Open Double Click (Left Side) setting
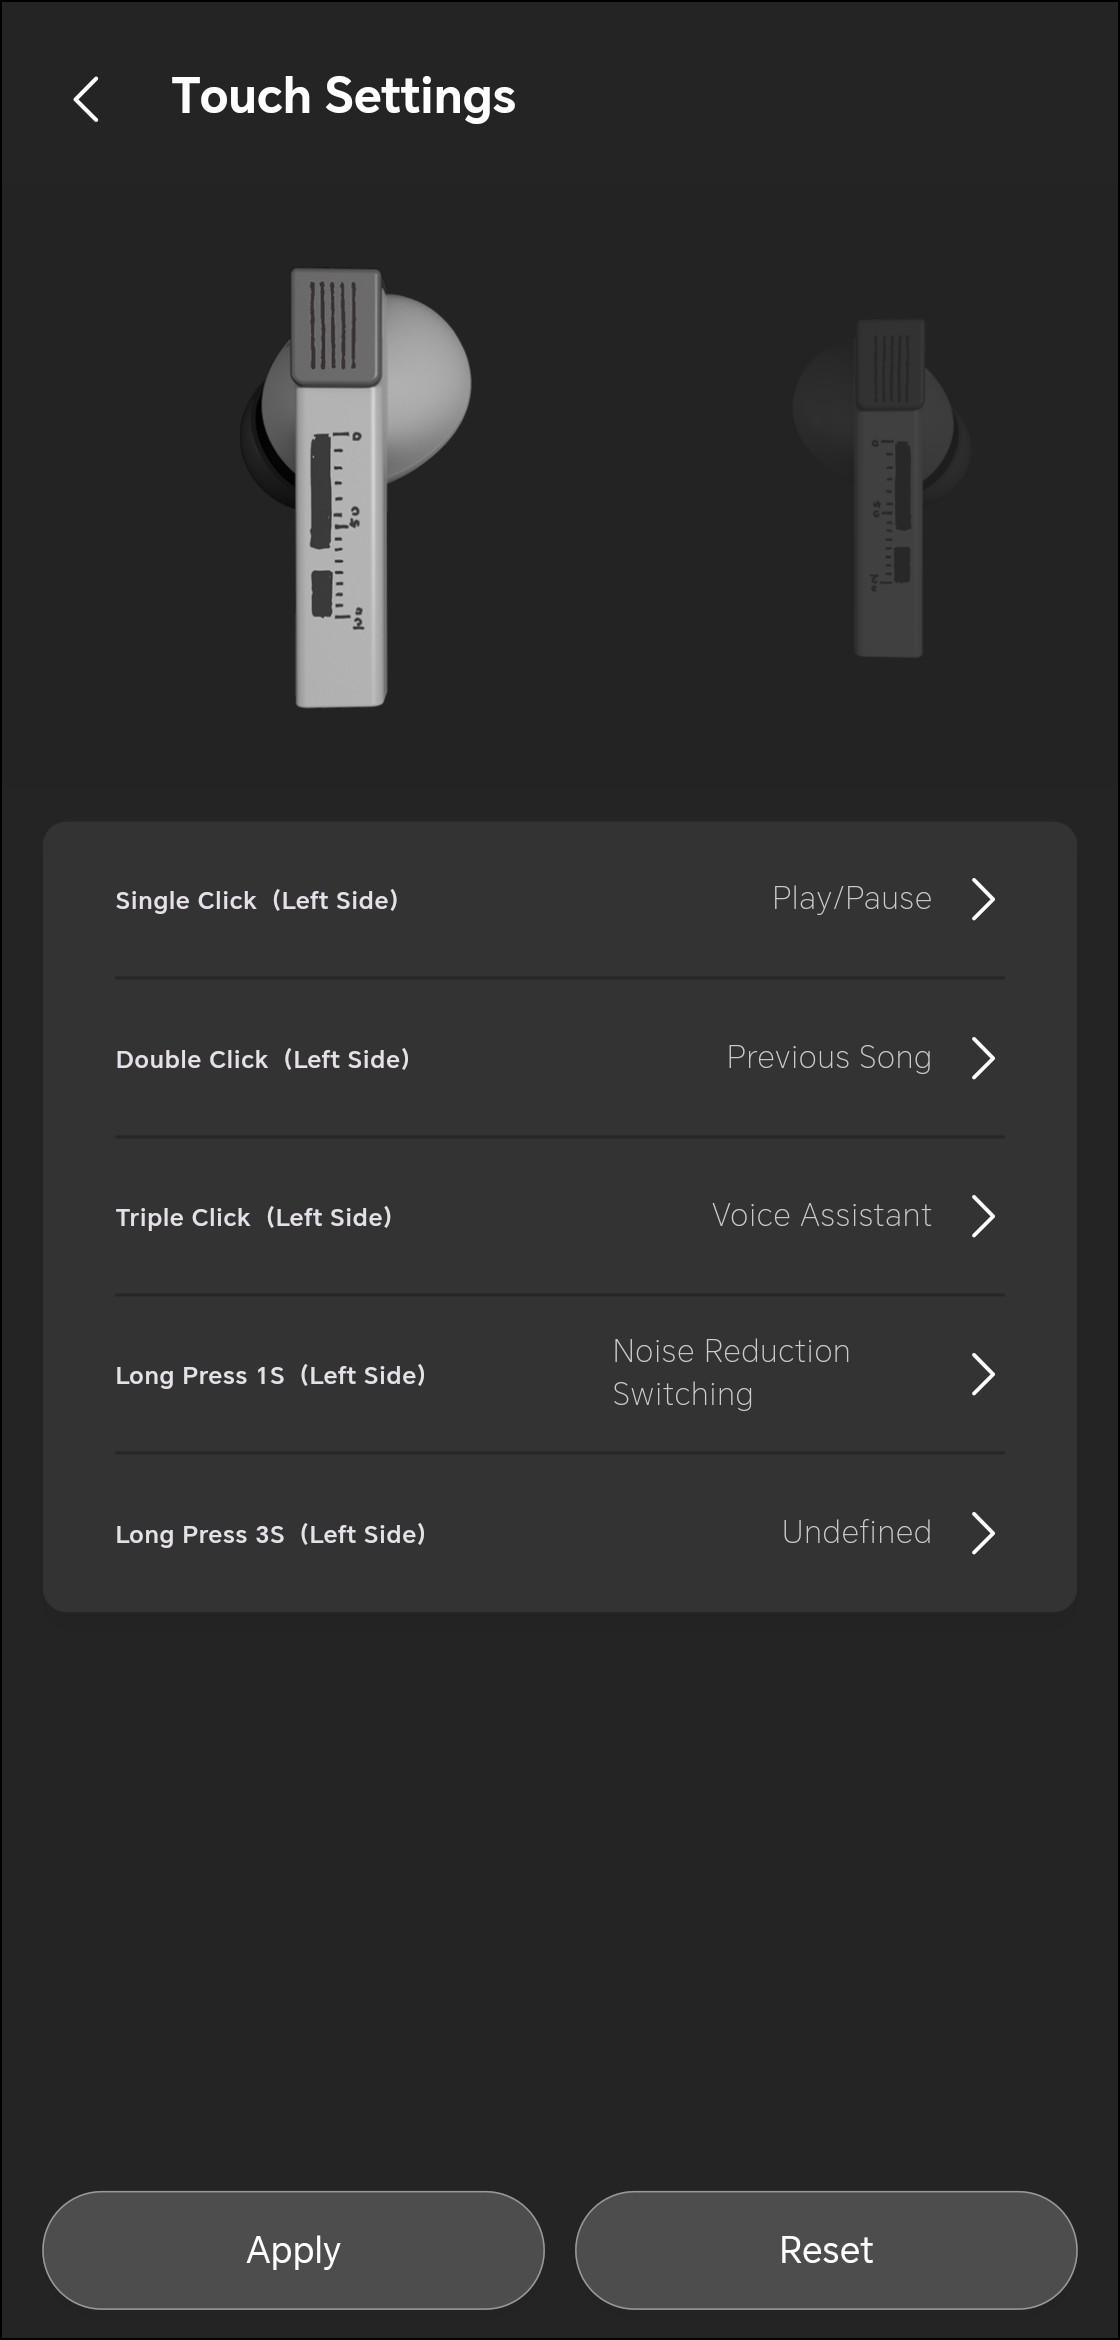 pyautogui.click(x=560, y=1058)
